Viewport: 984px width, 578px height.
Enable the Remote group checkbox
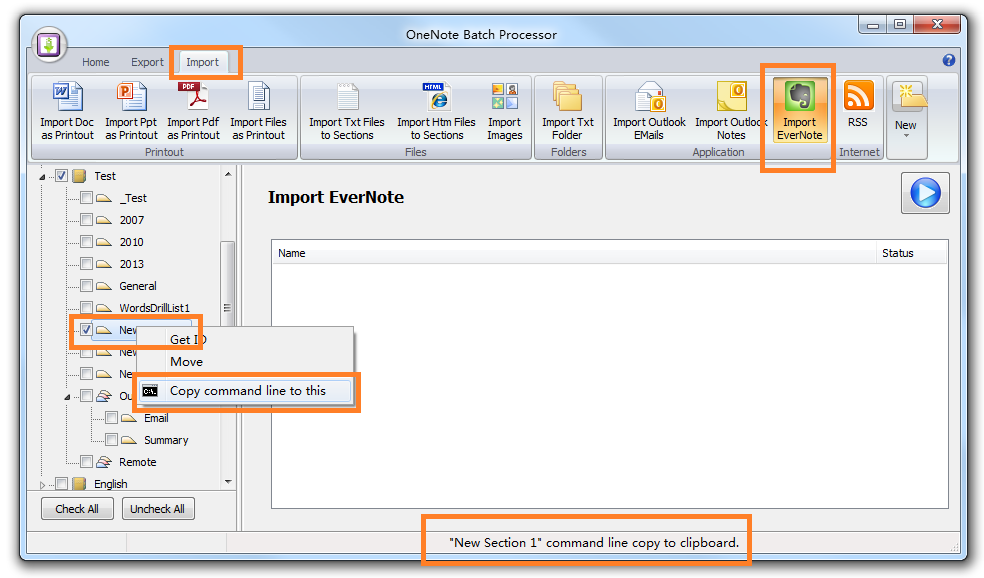tap(87, 462)
